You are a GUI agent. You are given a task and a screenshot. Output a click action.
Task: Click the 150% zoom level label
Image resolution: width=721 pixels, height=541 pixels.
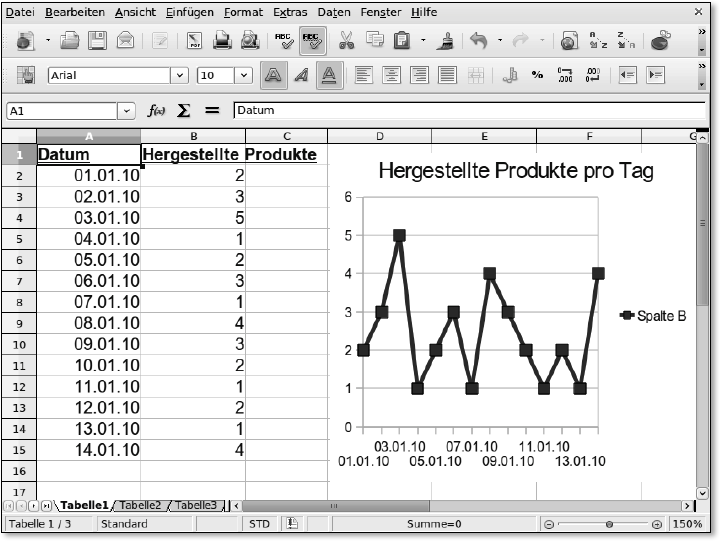click(686, 524)
